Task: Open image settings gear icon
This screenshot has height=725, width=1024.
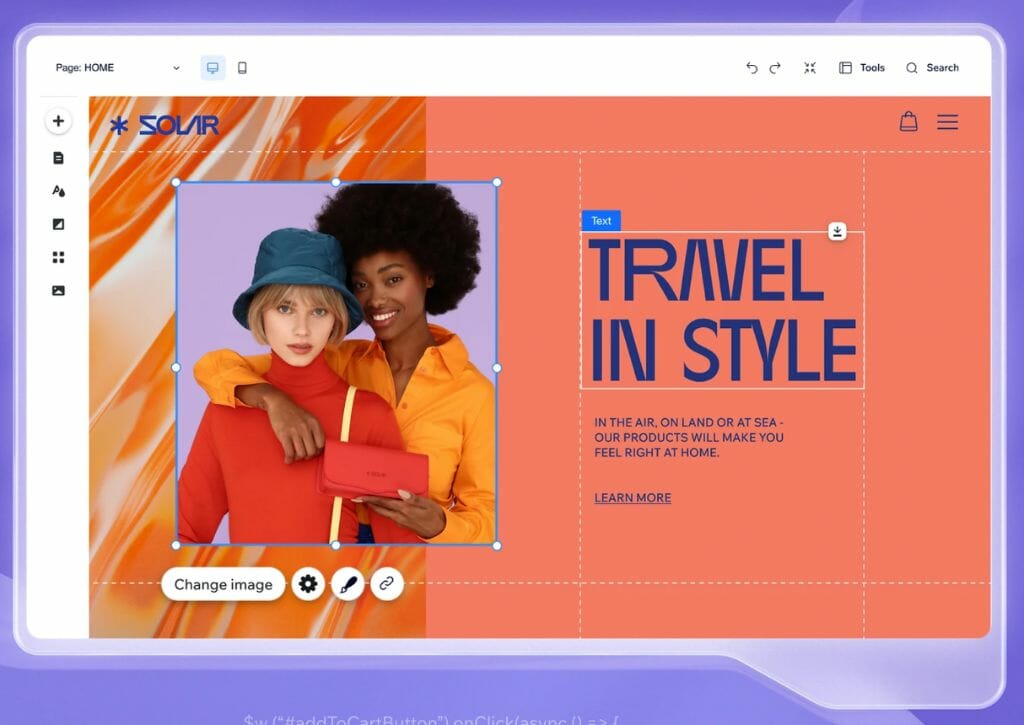Action: click(308, 584)
